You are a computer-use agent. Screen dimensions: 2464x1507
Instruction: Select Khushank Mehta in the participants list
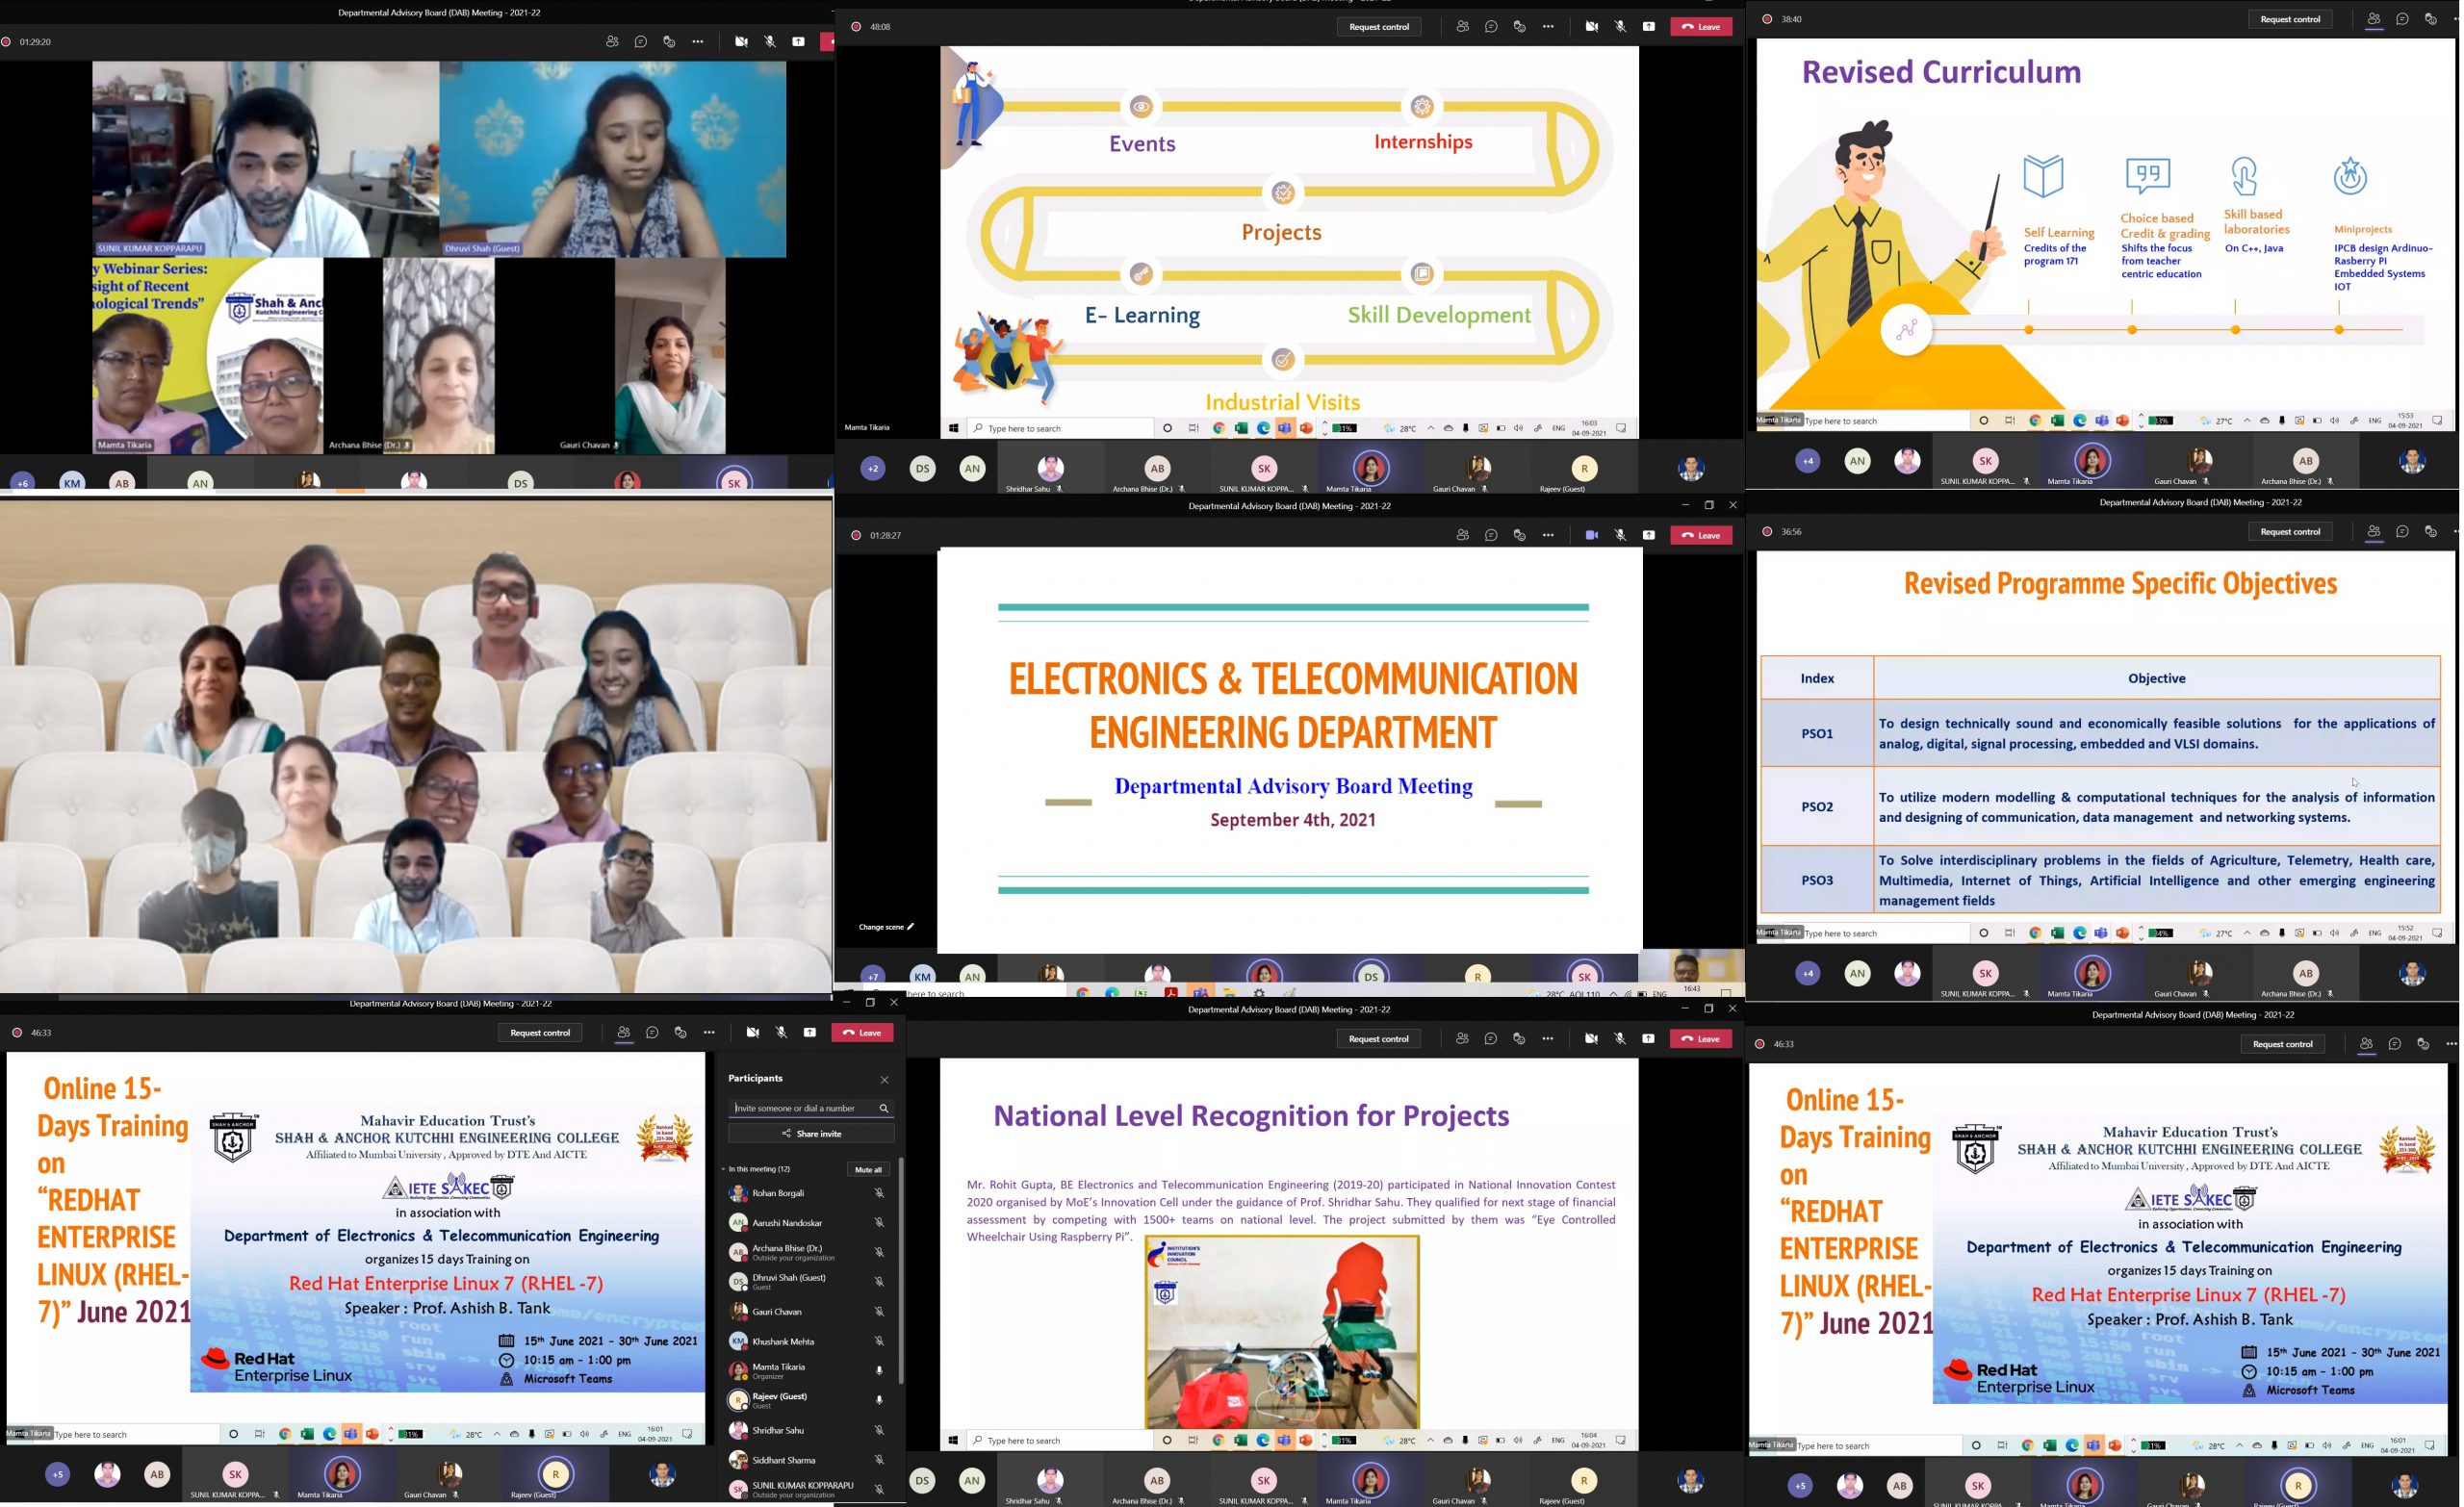coord(783,1342)
